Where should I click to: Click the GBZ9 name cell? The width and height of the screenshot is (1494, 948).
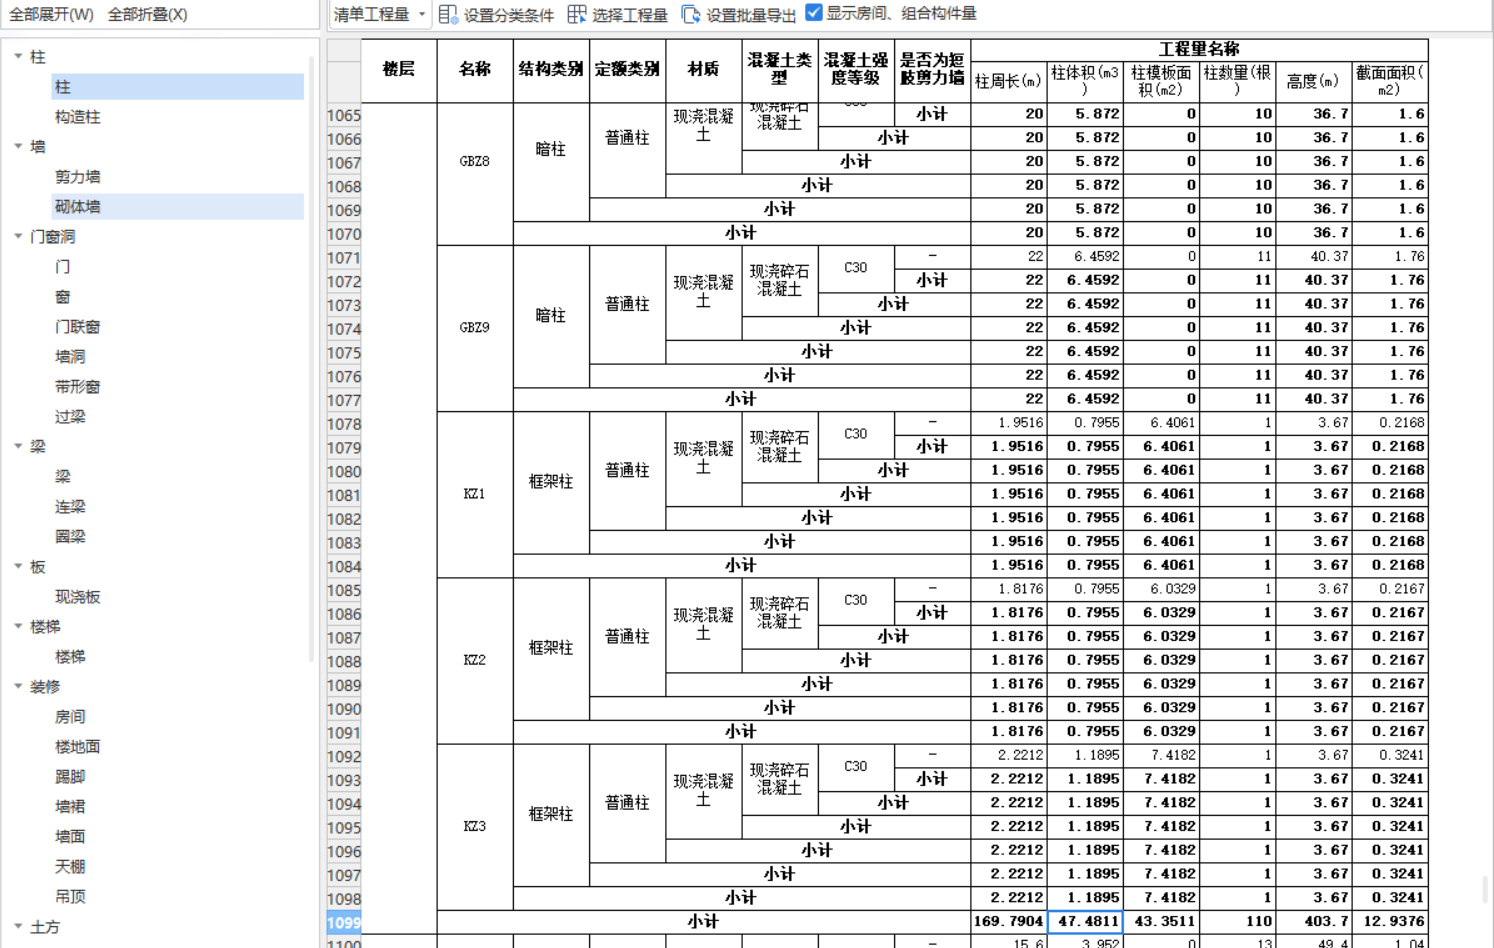[x=475, y=328]
